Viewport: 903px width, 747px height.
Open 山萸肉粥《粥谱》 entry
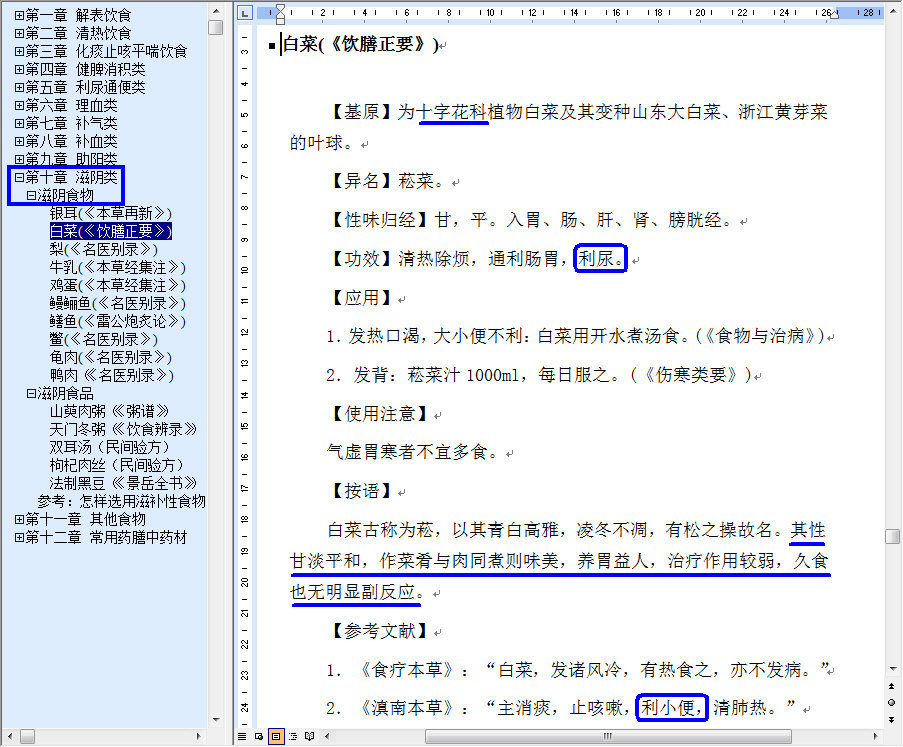pos(109,412)
